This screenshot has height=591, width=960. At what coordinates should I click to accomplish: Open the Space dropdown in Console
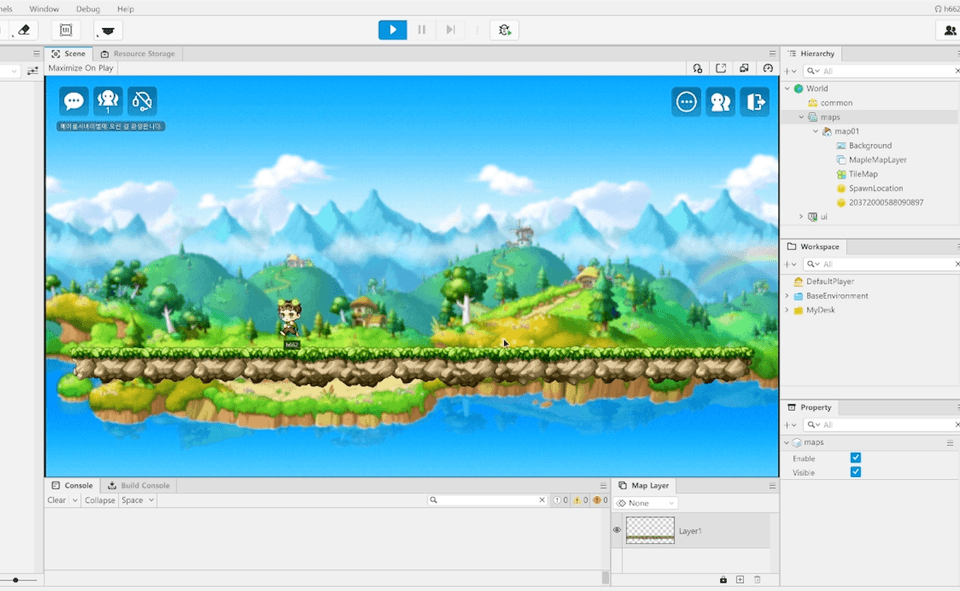tap(137, 500)
